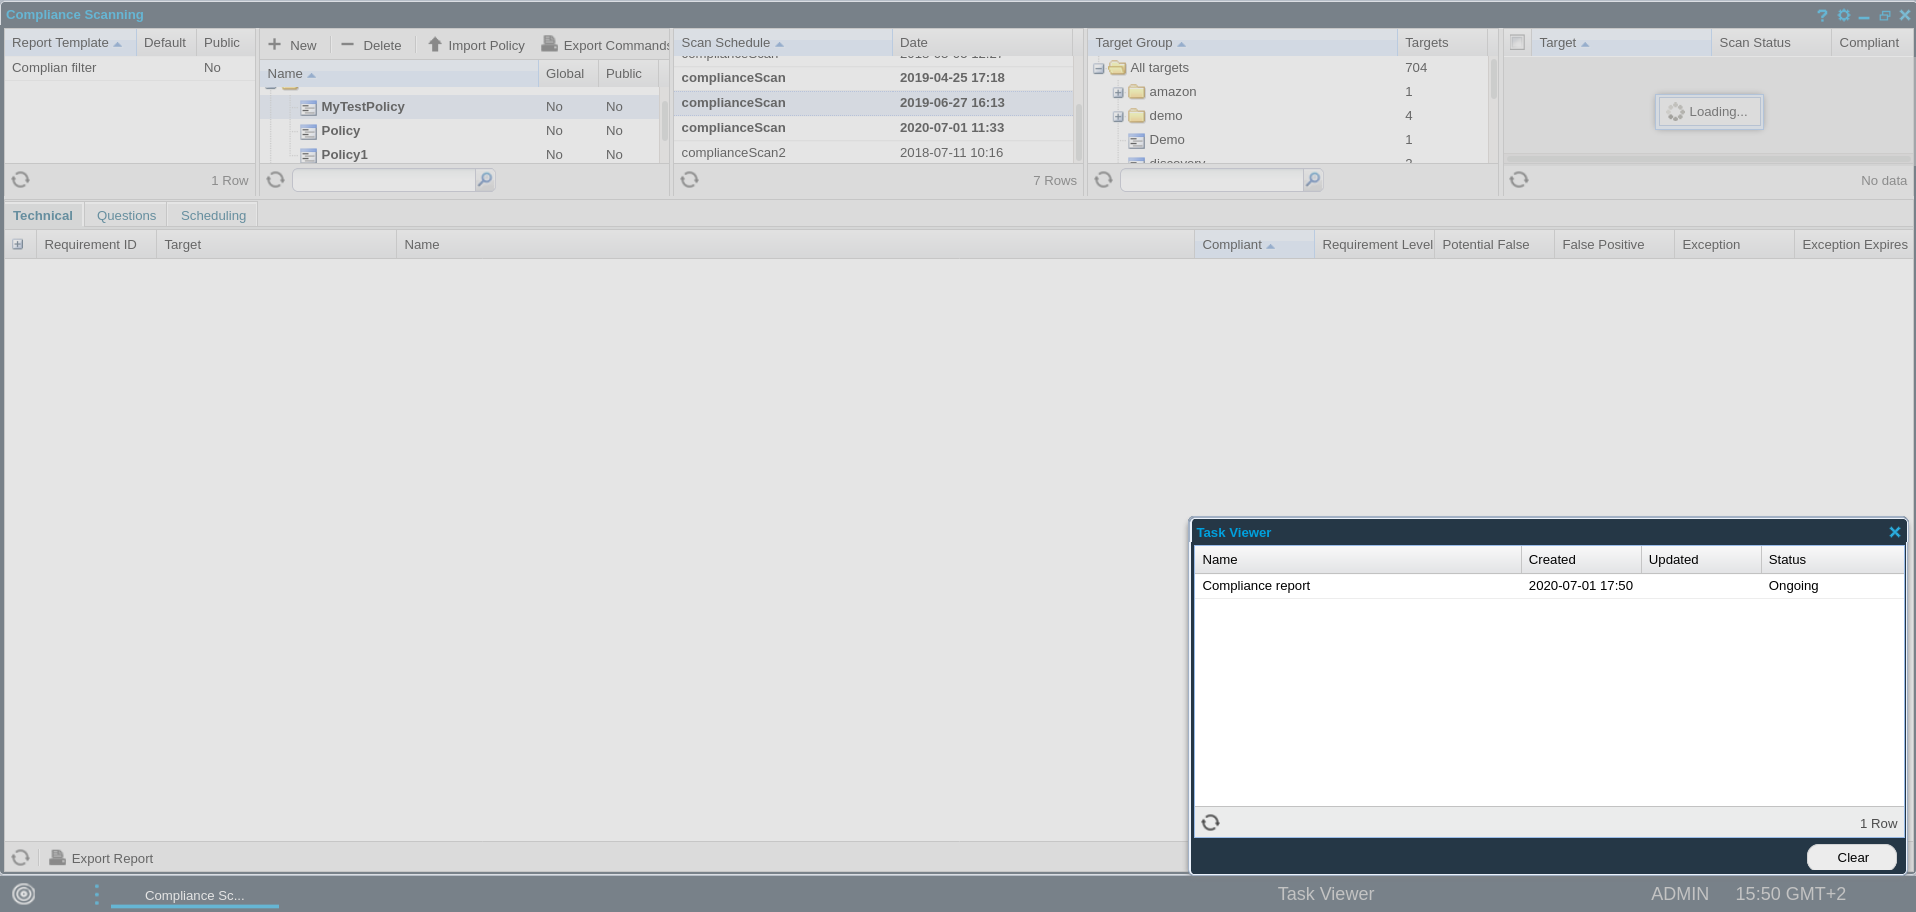Click the refresh icon below Report Template list
This screenshot has height=912, width=1916.
pos(20,179)
